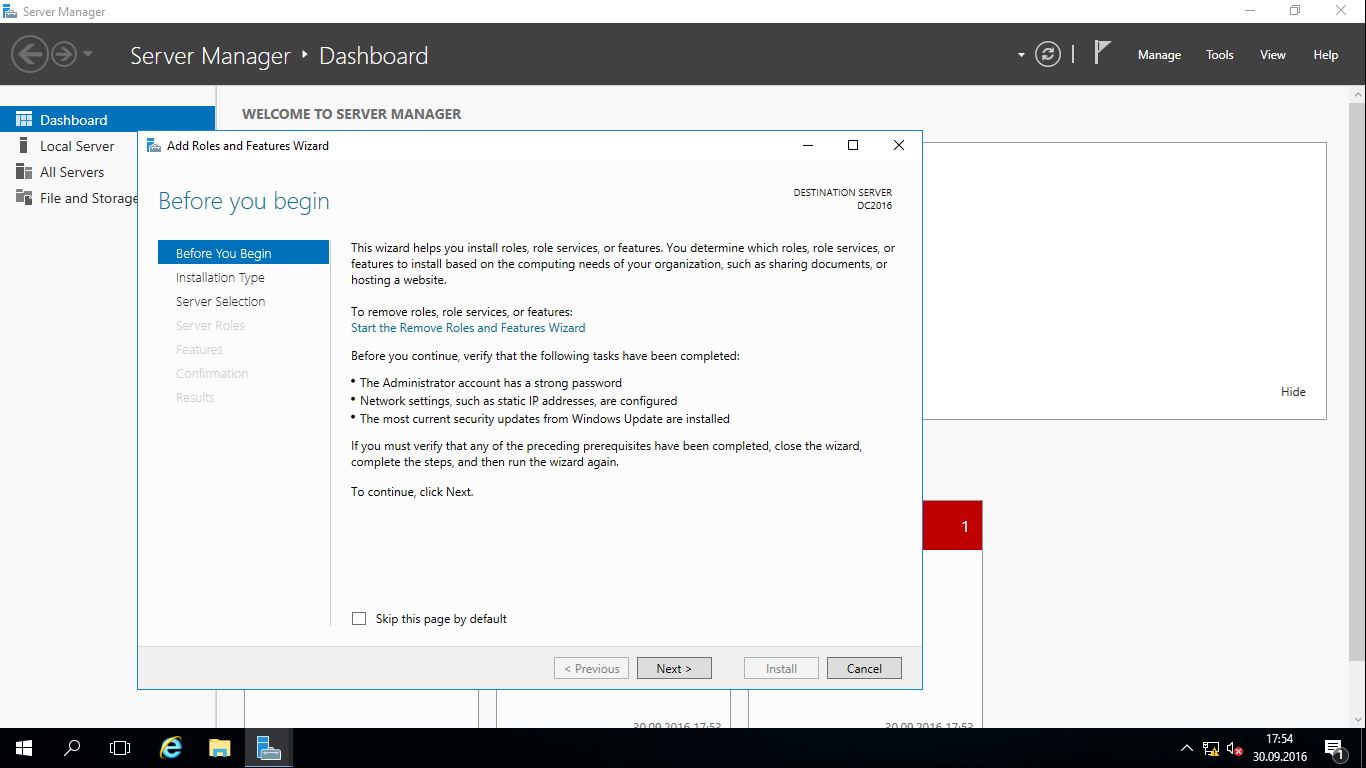This screenshot has height=768, width=1366.
Task: Open the Help menu
Action: pyautogui.click(x=1326, y=55)
